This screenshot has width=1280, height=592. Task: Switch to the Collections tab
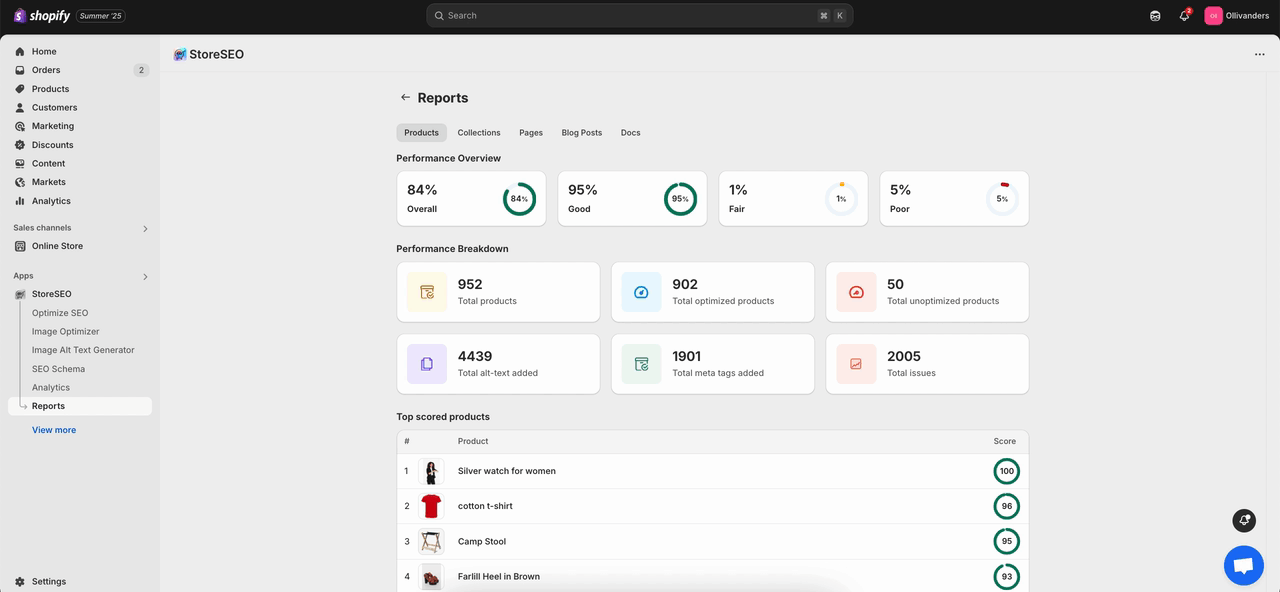pos(479,133)
